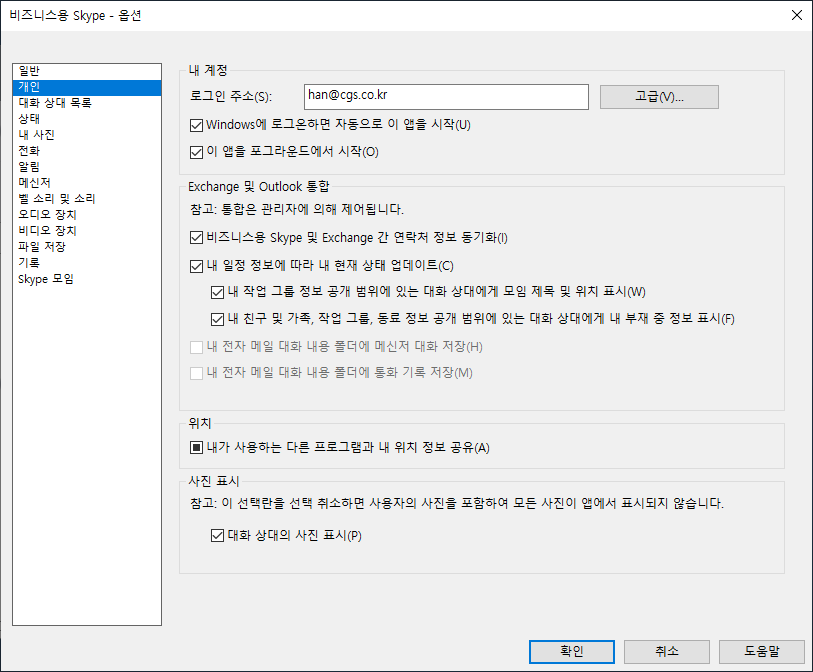This screenshot has width=813, height=672.
Task: Select the 개인 category
Action: tap(87, 87)
